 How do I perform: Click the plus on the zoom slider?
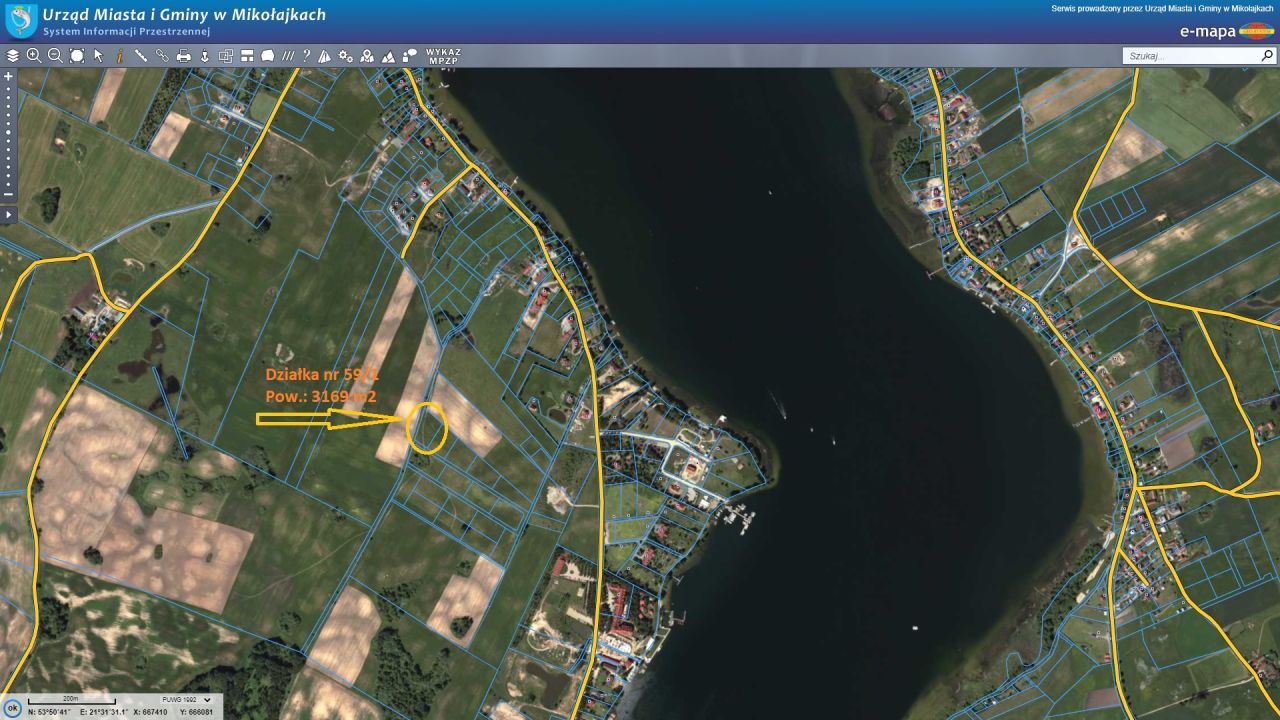tap(8, 76)
